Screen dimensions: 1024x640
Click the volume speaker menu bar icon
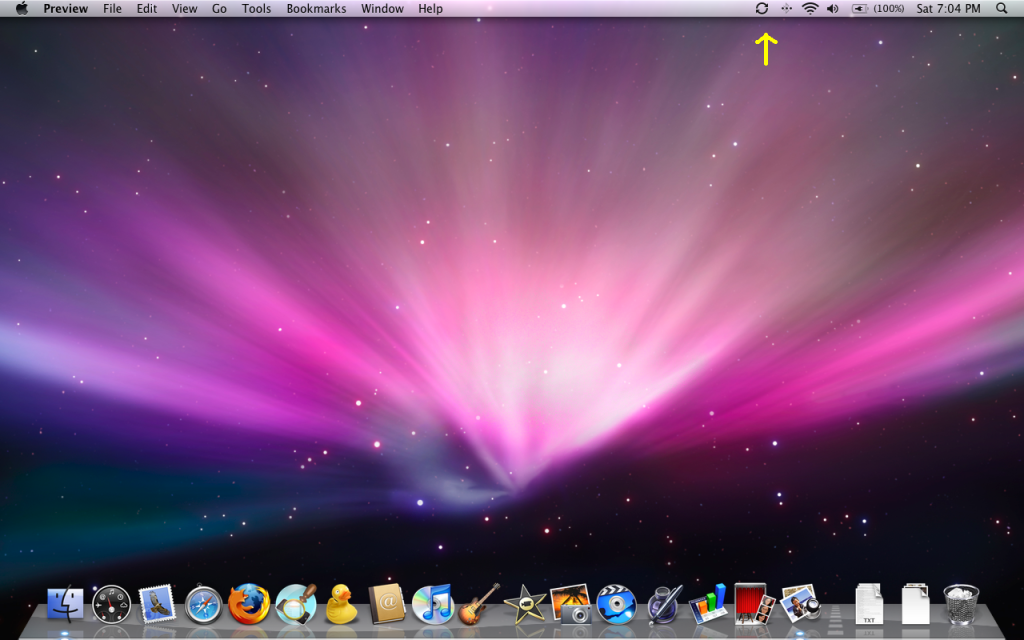[x=833, y=8]
